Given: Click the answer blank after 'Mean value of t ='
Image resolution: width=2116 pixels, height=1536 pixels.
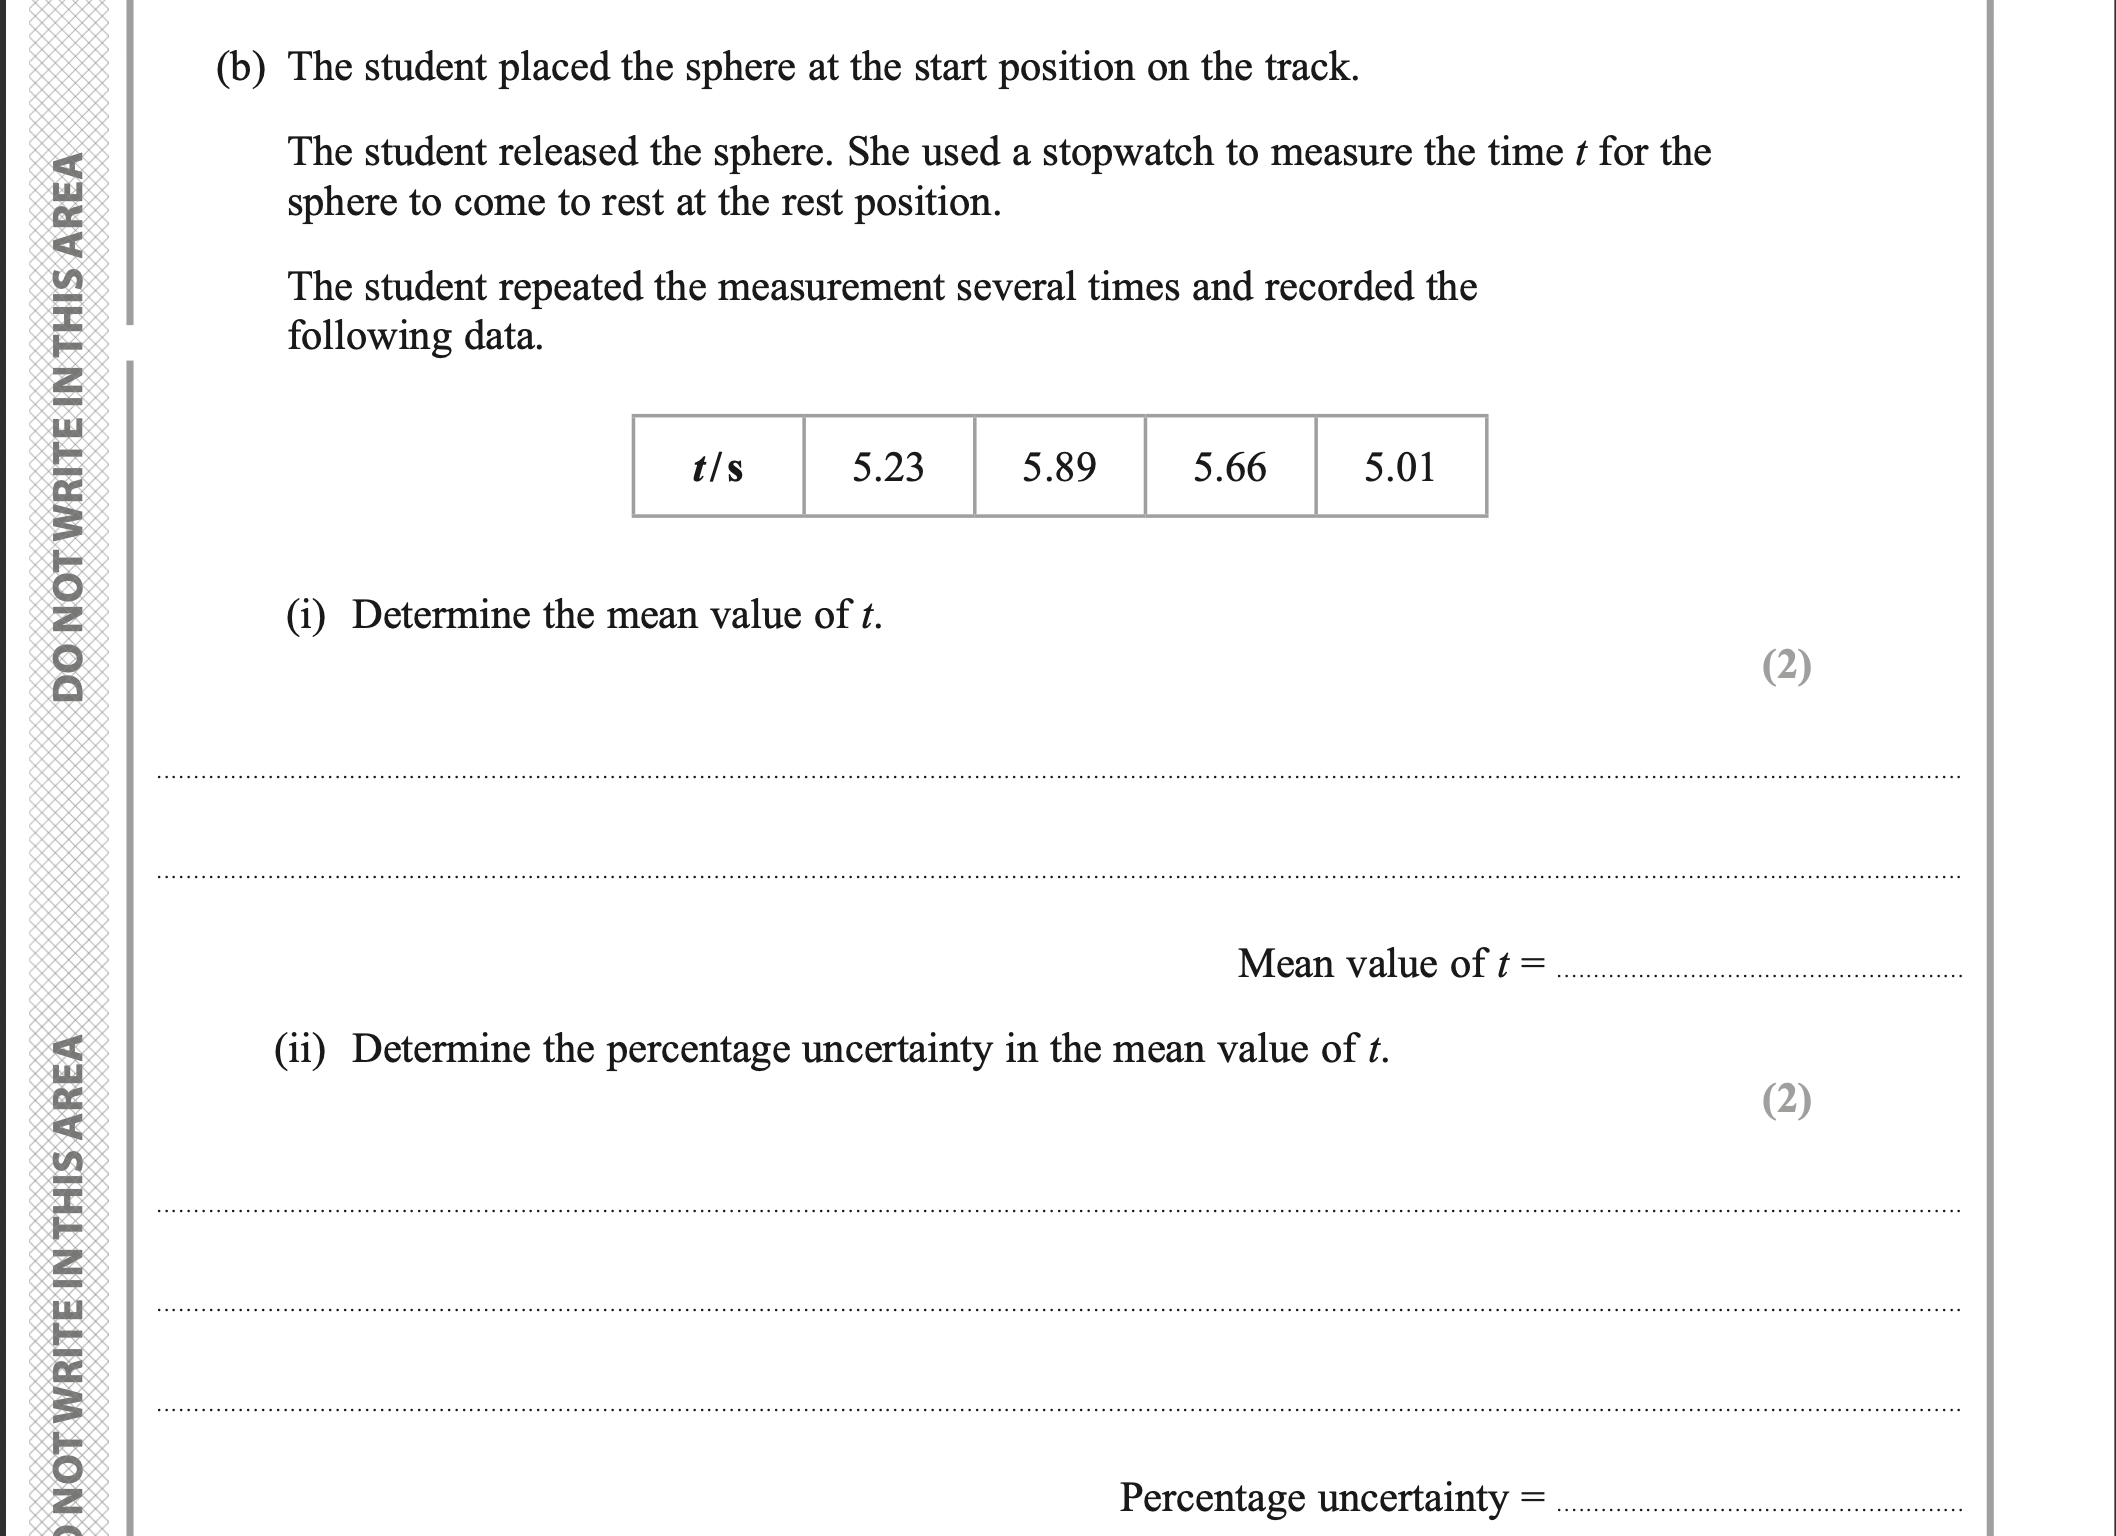Looking at the screenshot, I should (1760, 968).
